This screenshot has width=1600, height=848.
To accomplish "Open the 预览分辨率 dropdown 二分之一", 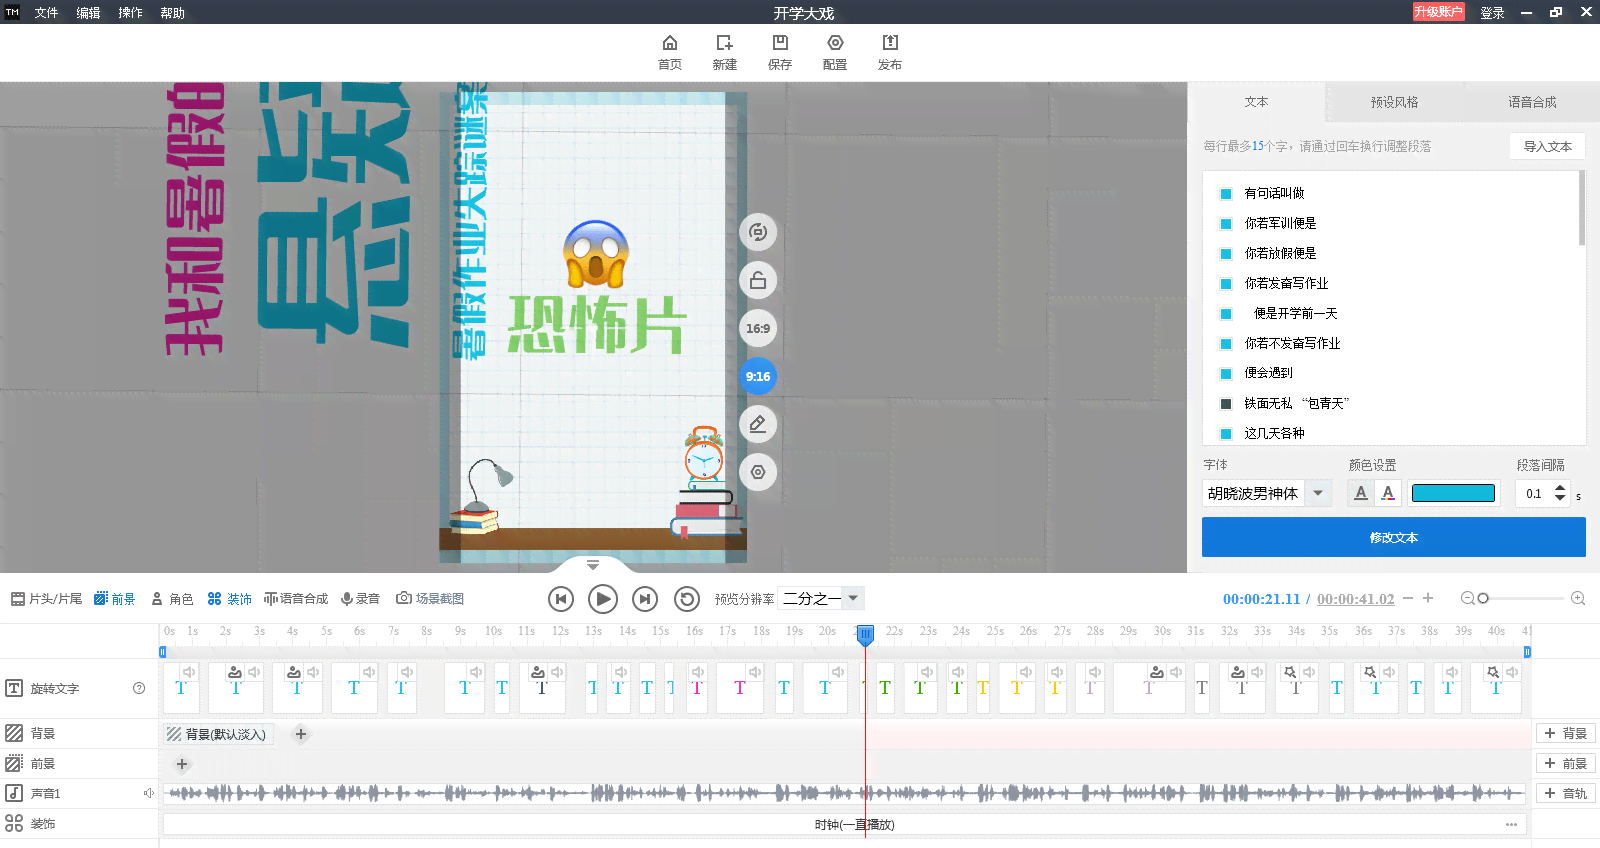I will pyautogui.click(x=821, y=599).
